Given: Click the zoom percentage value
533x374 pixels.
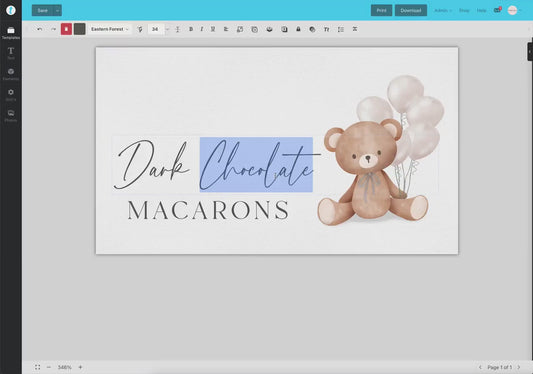Looking at the screenshot, I should 65,367.
